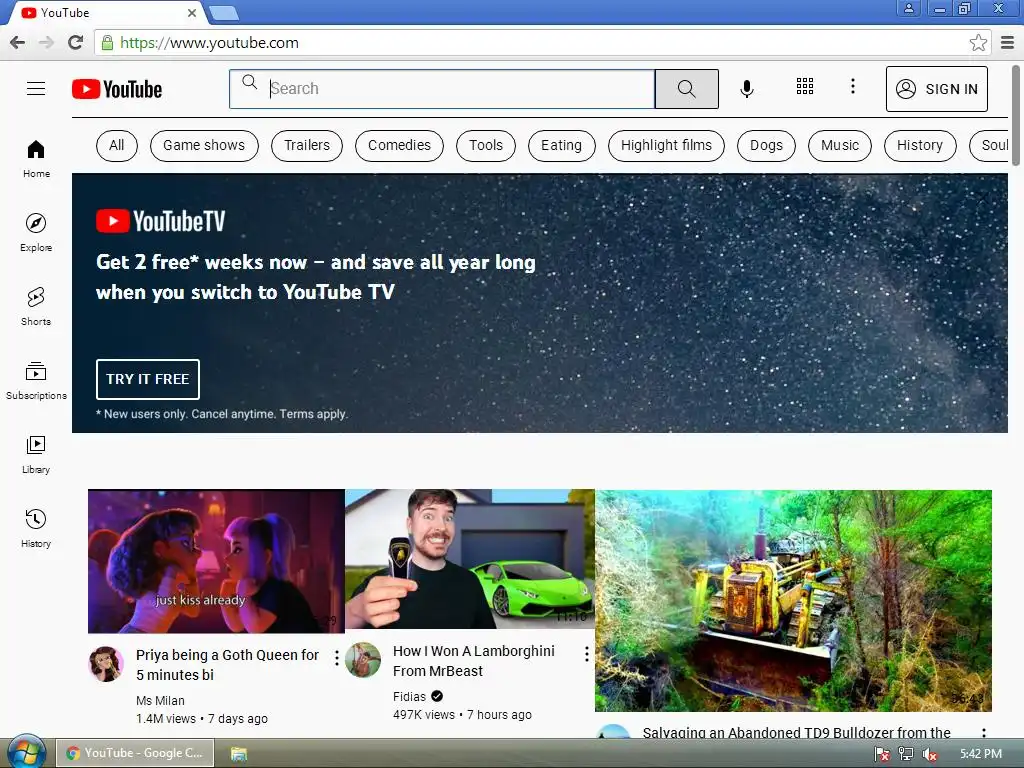
Task: Select the Comedies chip
Action: tap(399, 145)
